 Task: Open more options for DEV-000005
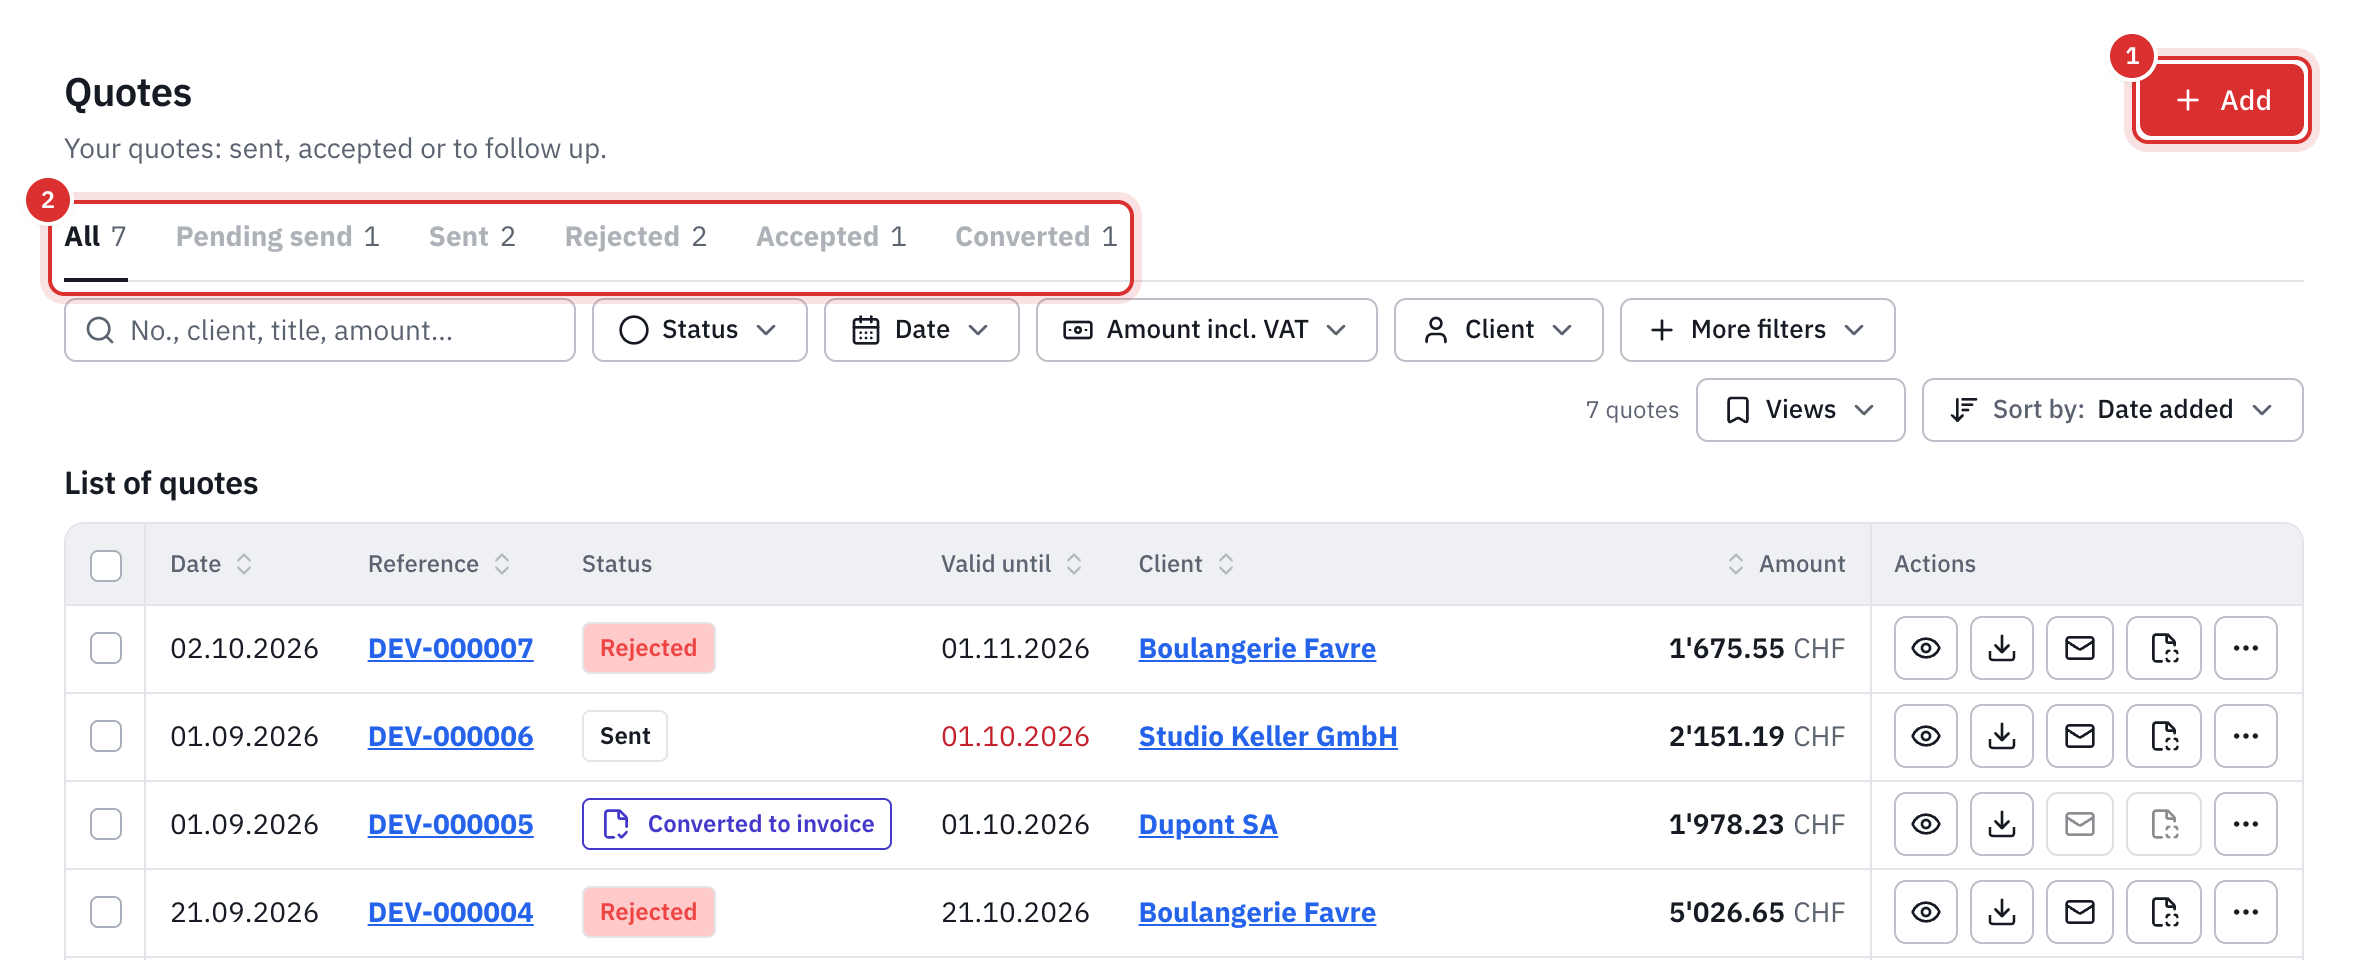2245,824
